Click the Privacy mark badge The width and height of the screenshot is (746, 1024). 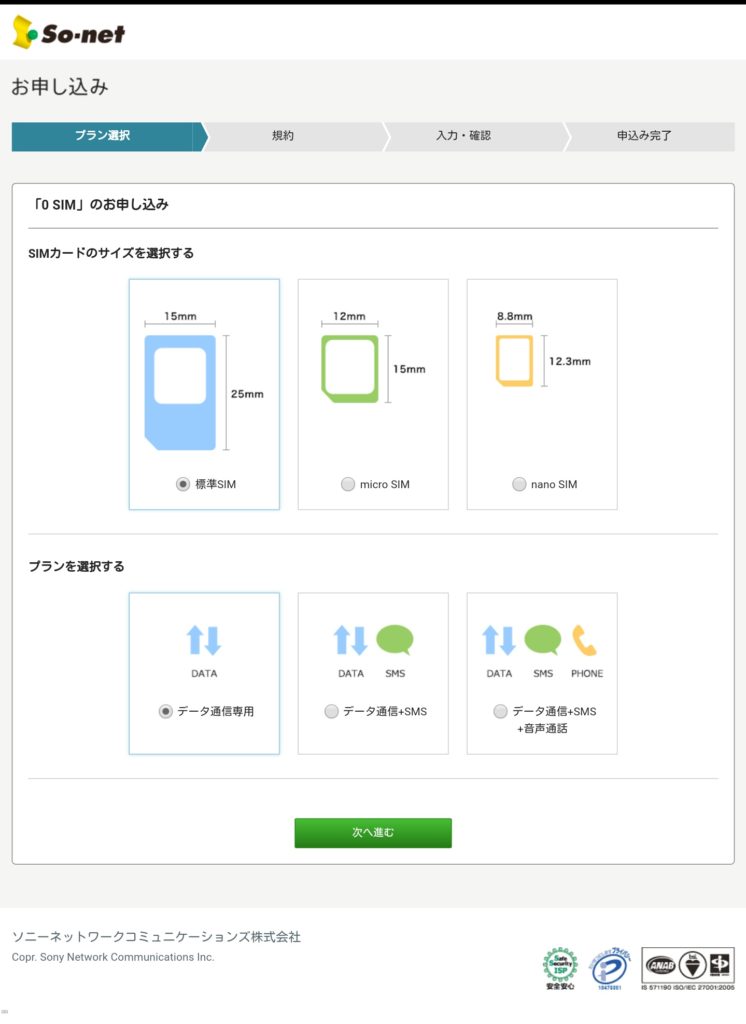(x=609, y=968)
